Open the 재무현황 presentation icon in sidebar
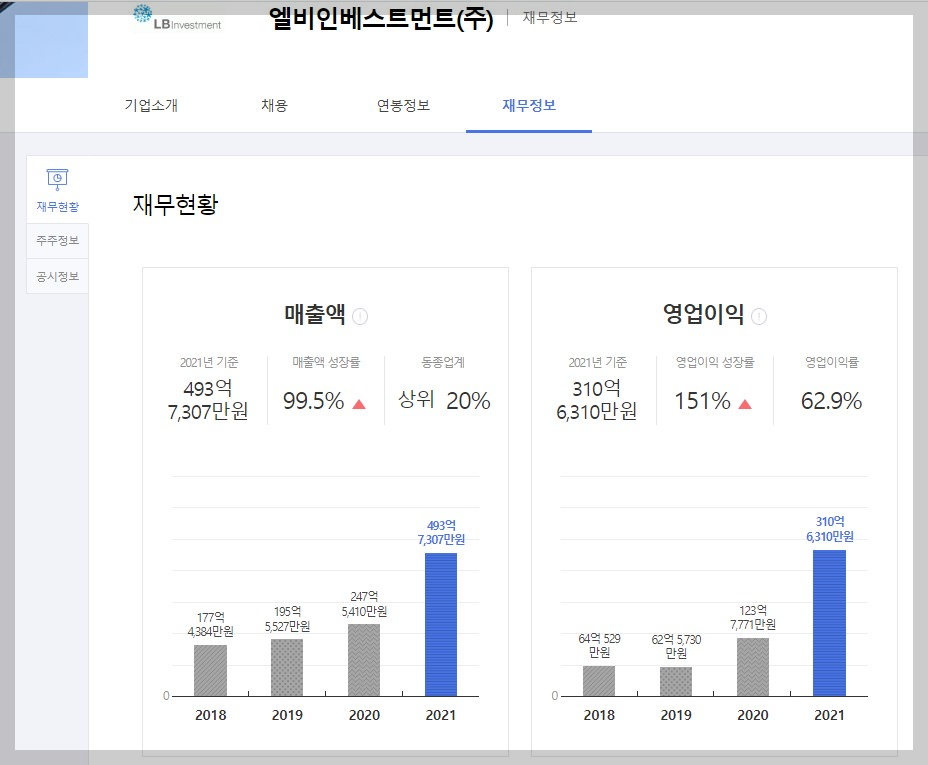 [x=57, y=179]
